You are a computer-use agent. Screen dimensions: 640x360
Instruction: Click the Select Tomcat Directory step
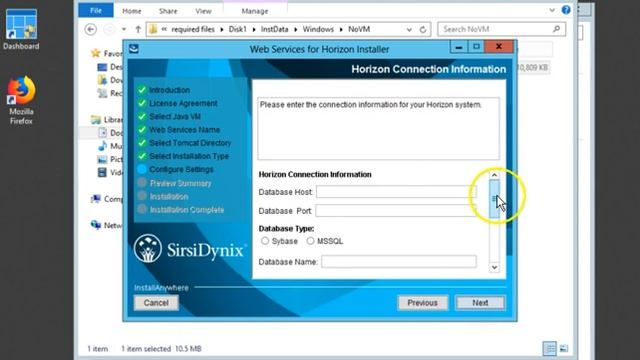click(x=190, y=143)
